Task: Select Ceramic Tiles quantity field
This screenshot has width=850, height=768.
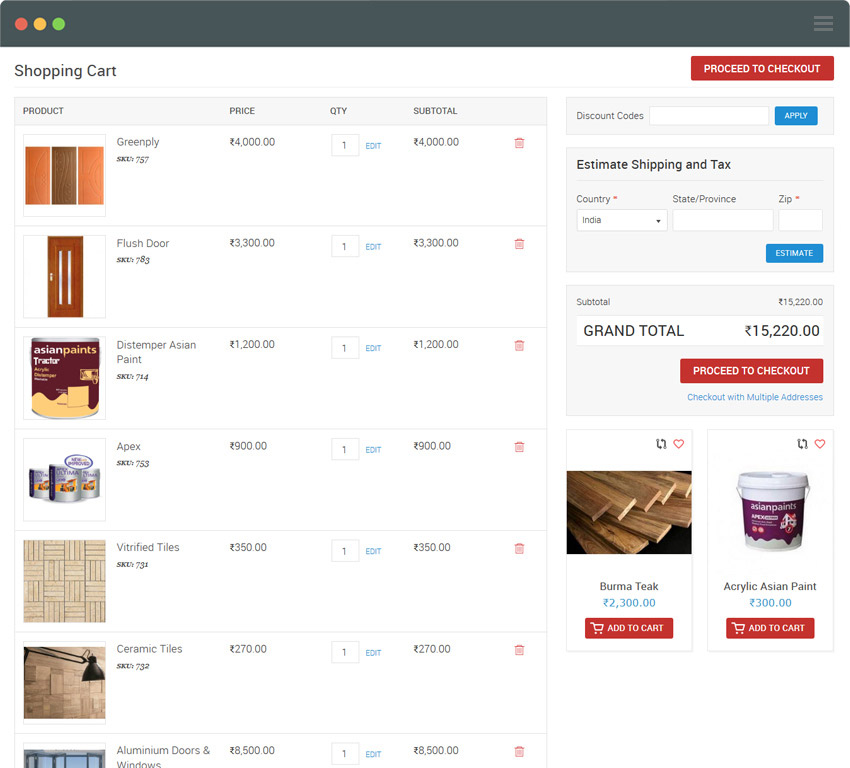Action: [345, 652]
